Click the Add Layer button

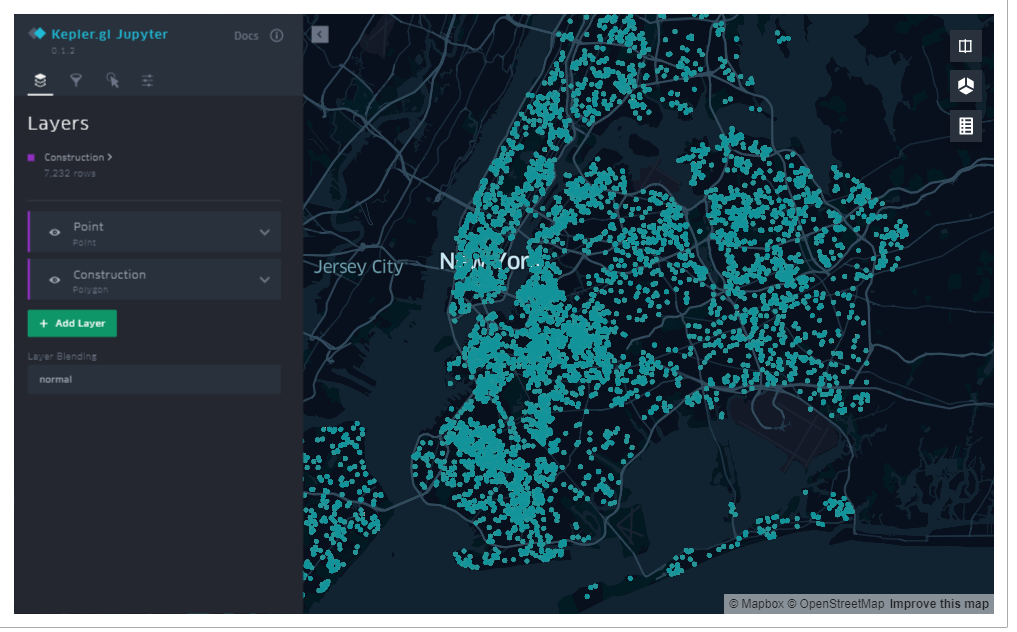(x=72, y=324)
